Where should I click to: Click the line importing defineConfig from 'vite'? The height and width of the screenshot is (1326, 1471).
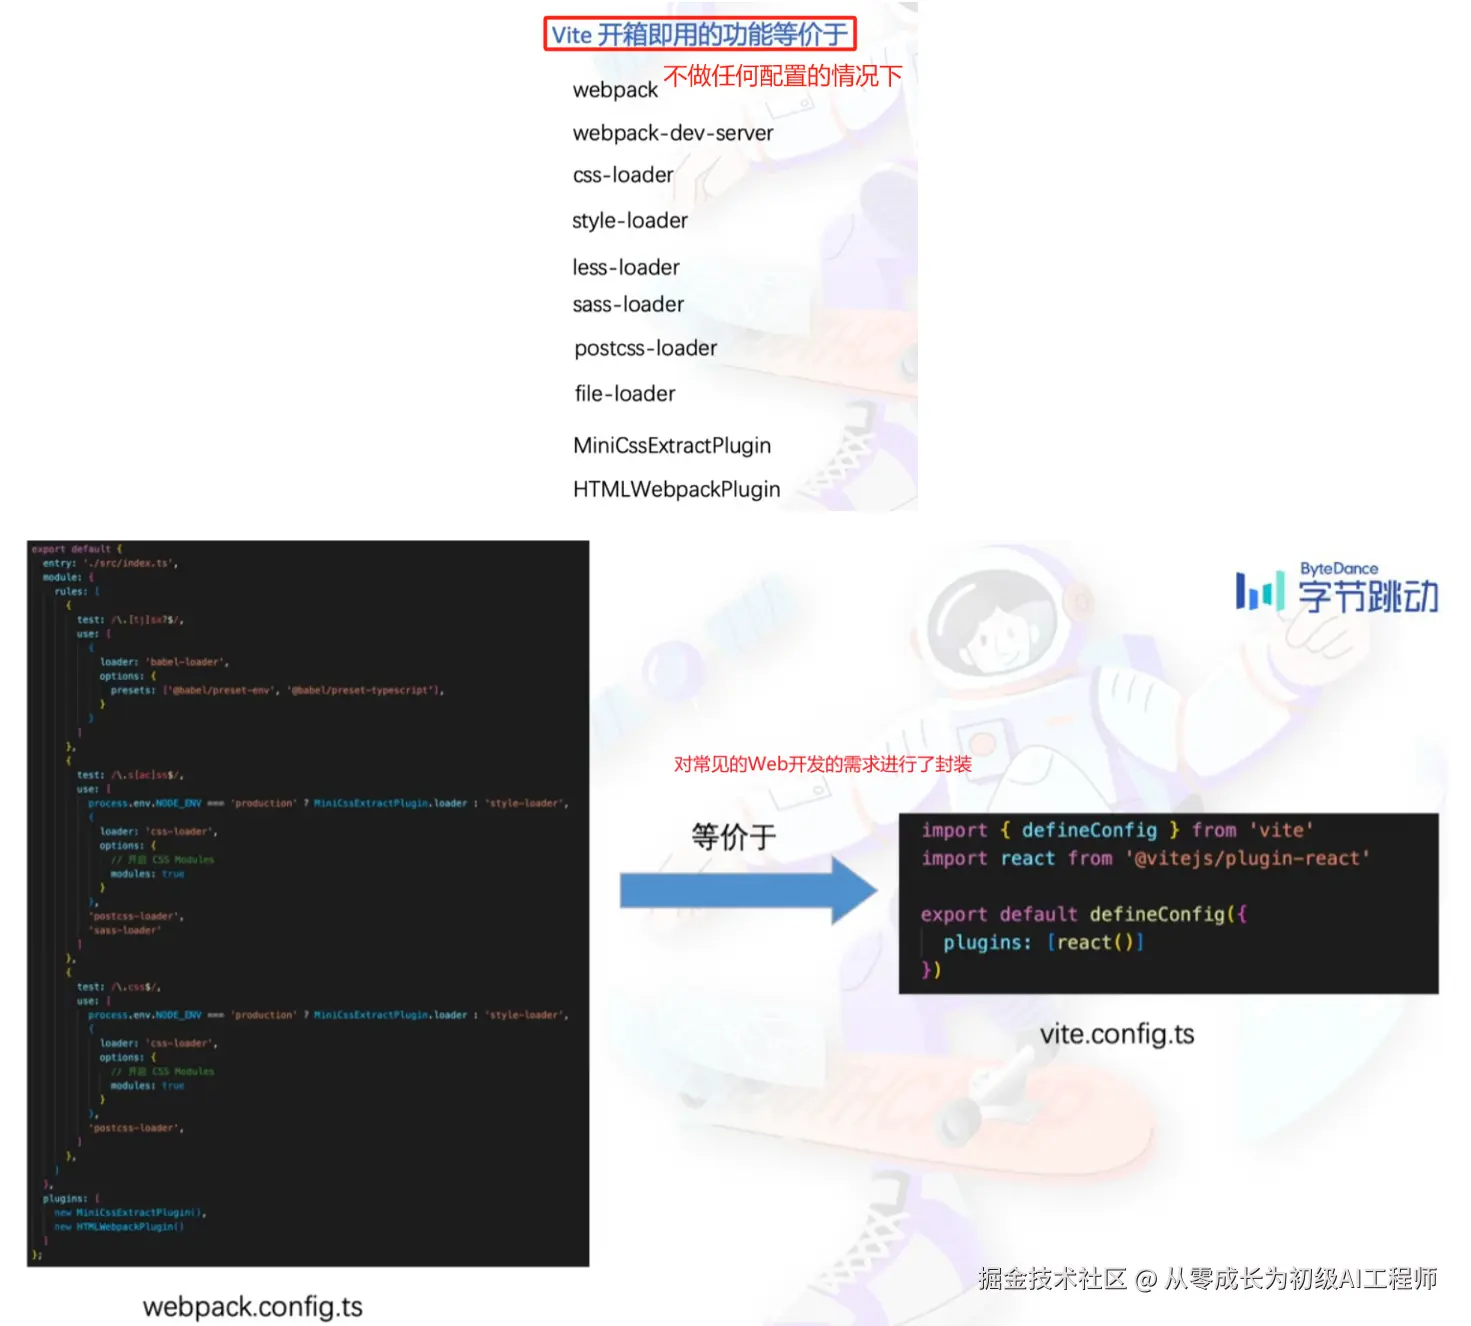(1117, 830)
